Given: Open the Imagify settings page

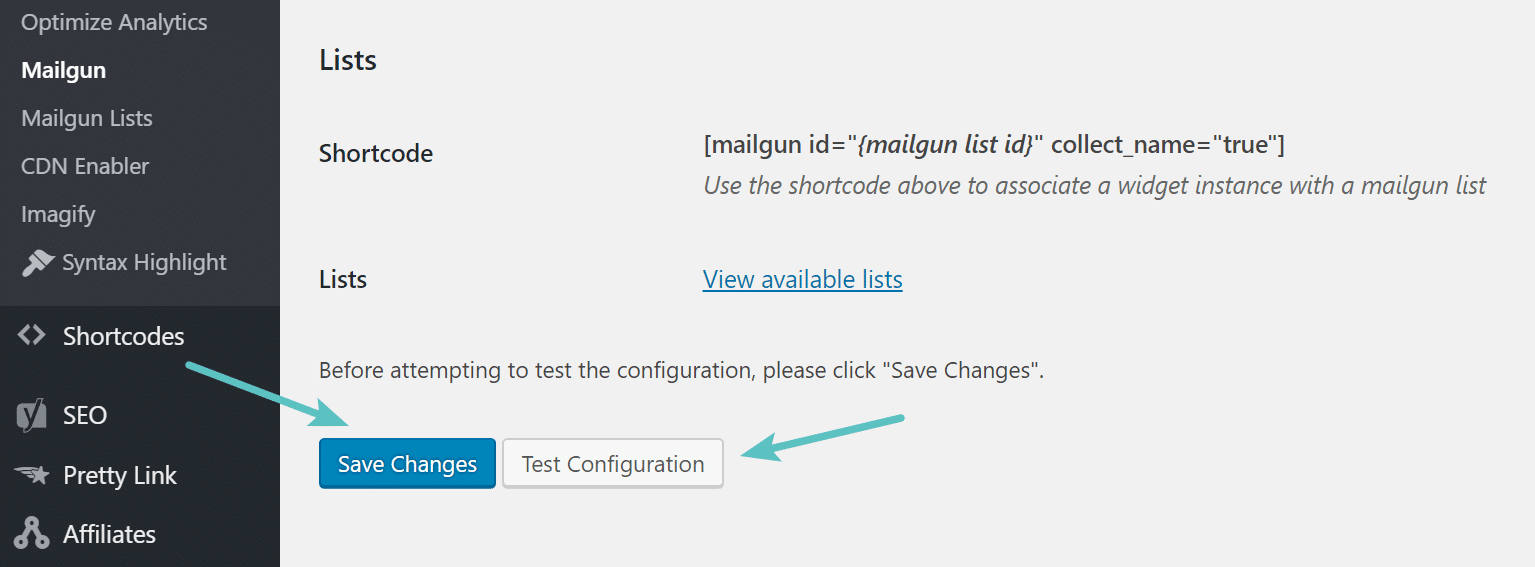Looking at the screenshot, I should 58,214.
